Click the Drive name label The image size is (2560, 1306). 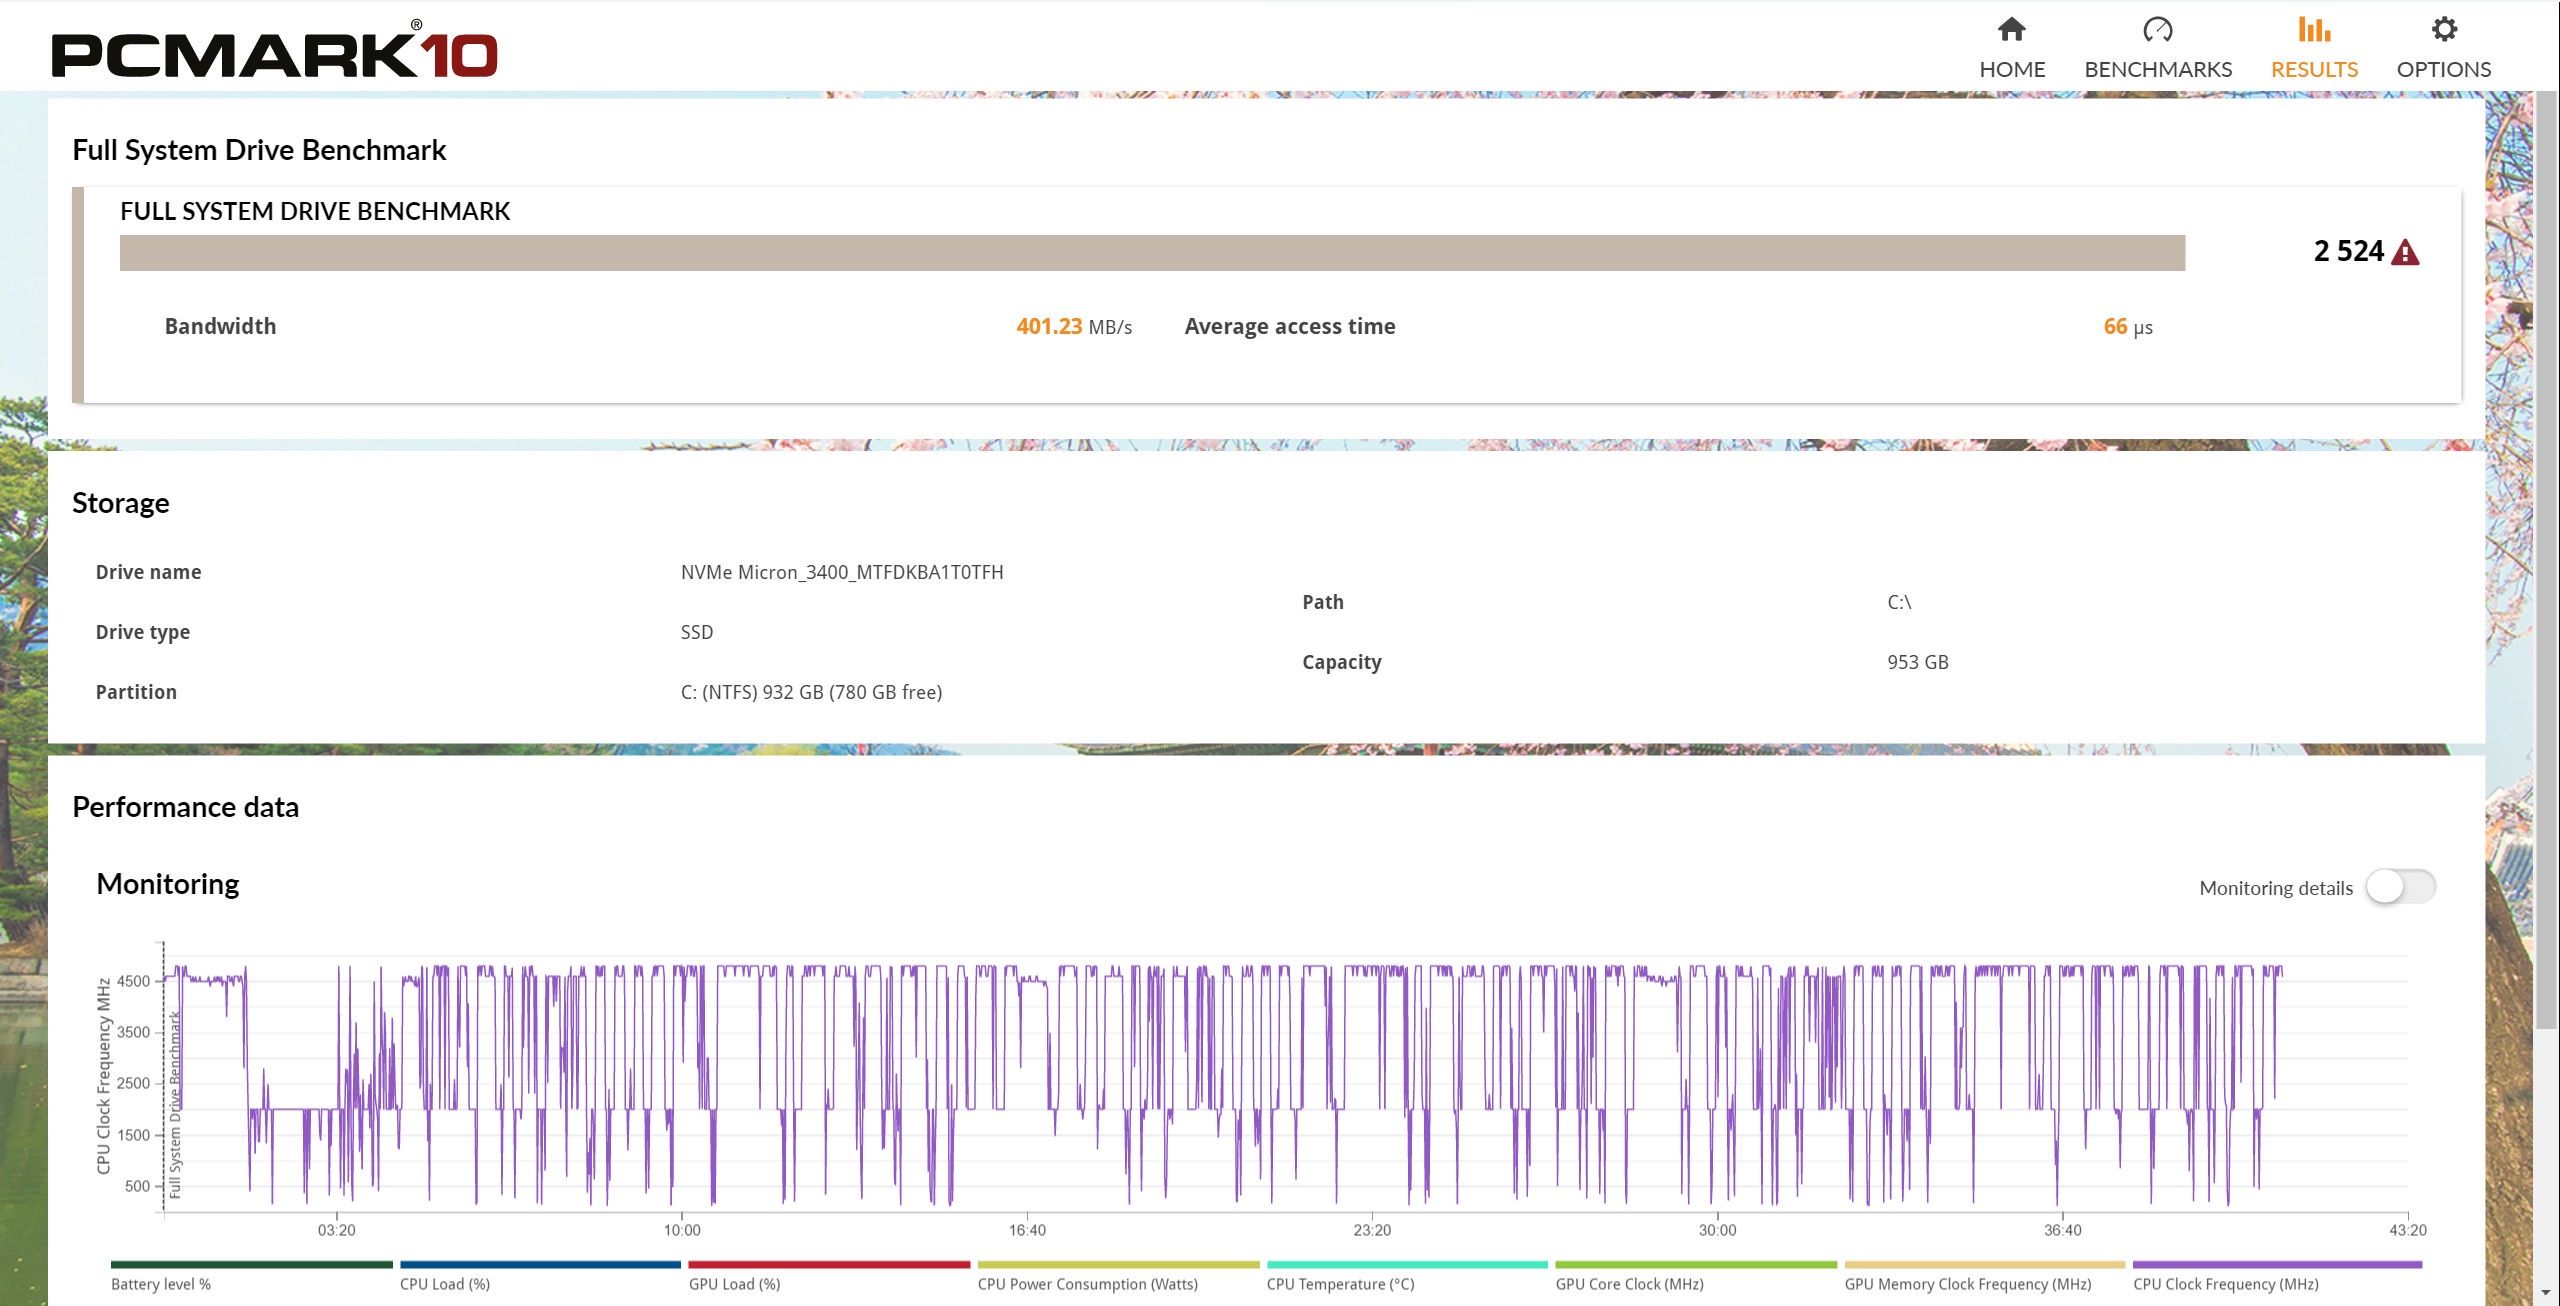(x=148, y=572)
